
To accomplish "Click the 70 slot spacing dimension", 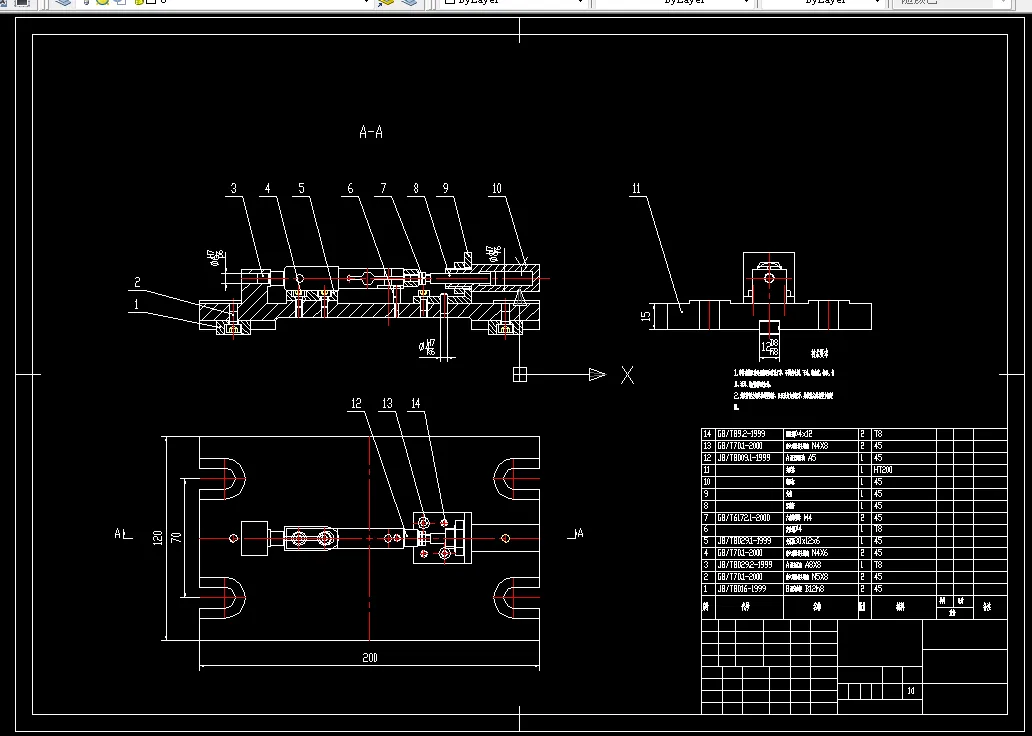I will coord(176,537).
